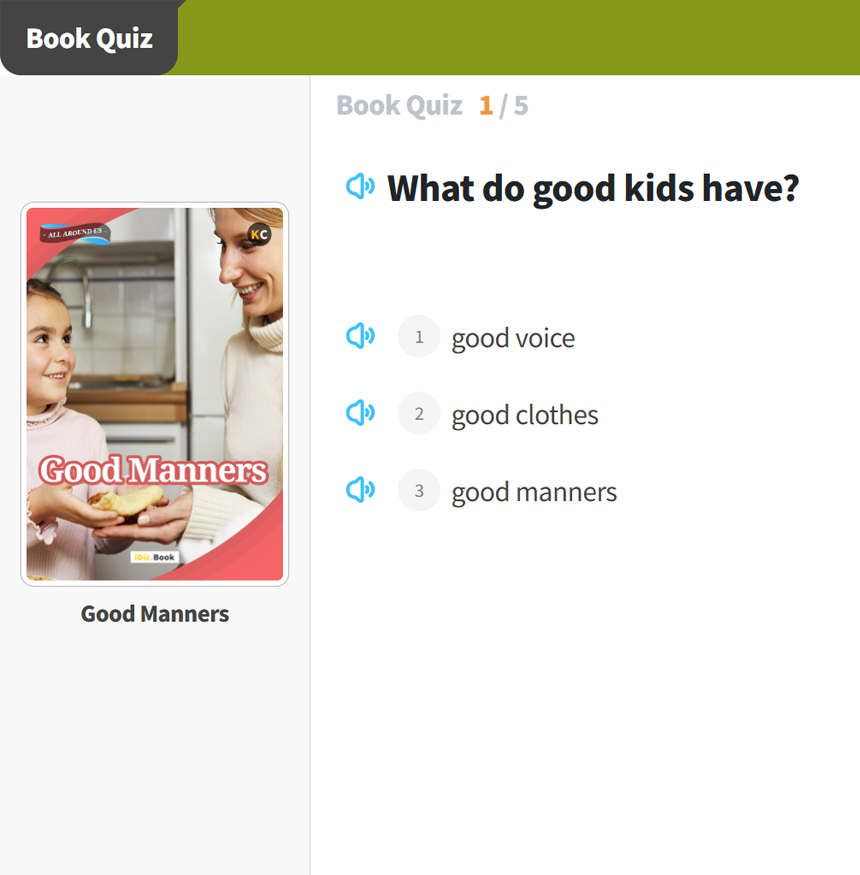This screenshot has width=860, height=875.
Task: Choose the "good clothes" answer text
Action: coord(525,415)
